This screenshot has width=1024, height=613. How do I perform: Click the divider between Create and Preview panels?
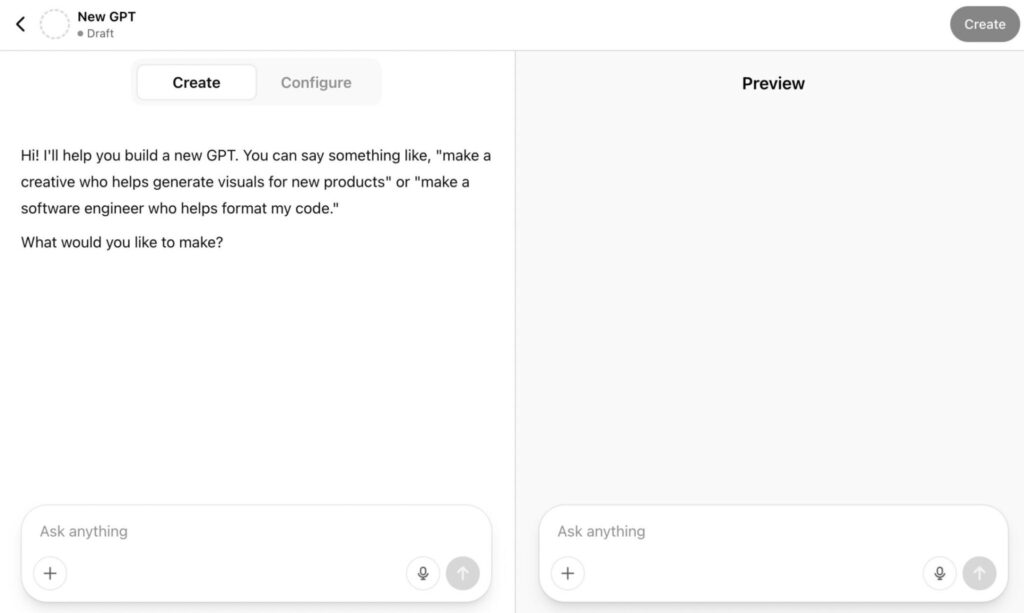(x=515, y=300)
